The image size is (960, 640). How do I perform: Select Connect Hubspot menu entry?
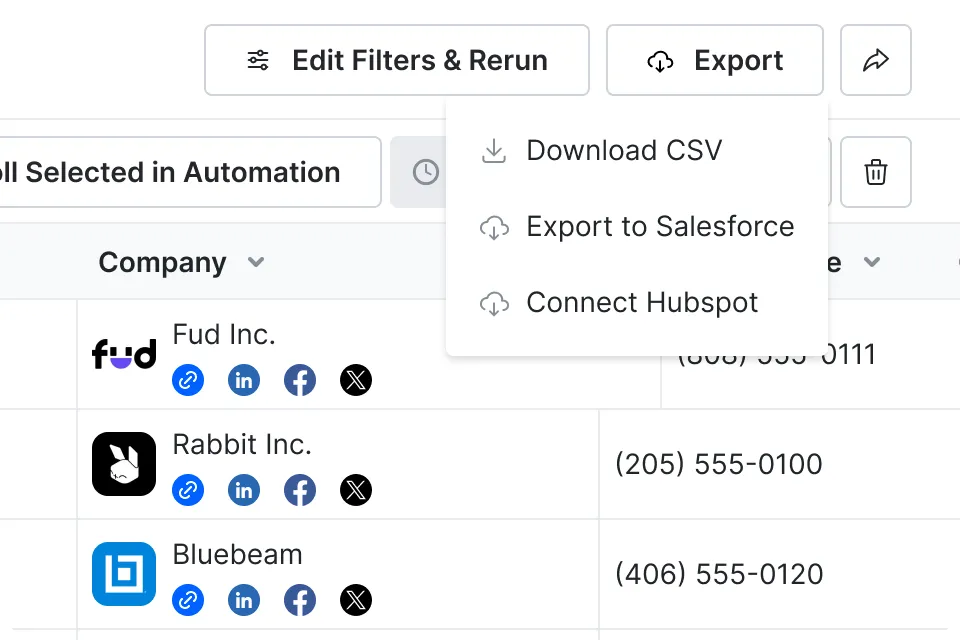637,303
